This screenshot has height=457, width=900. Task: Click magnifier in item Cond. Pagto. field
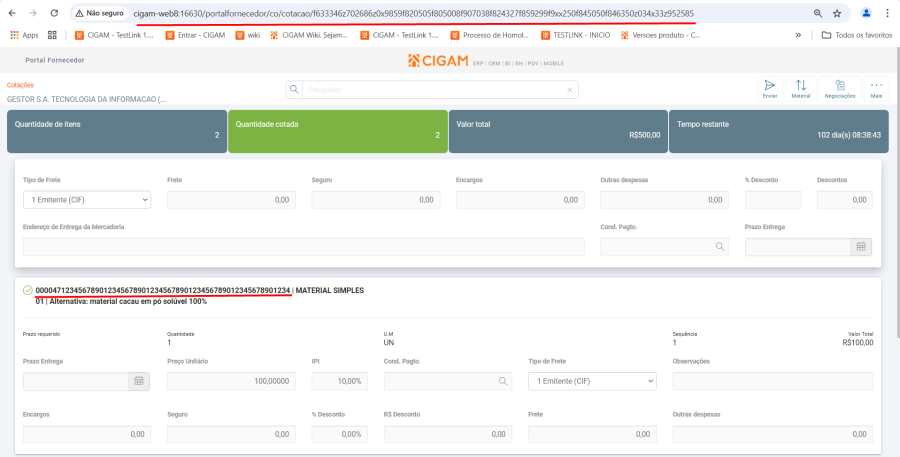point(503,381)
